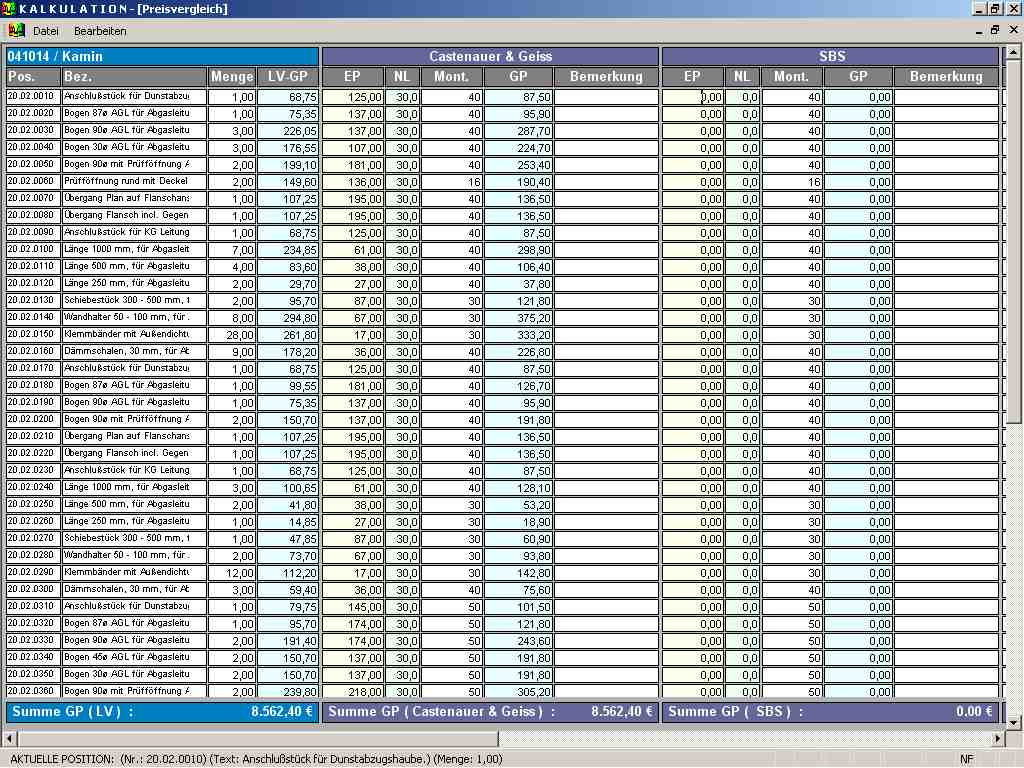Image resolution: width=1024 pixels, height=768 pixels.
Task: Click the Castenauer & Geiss group header
Action: point(490,56)
